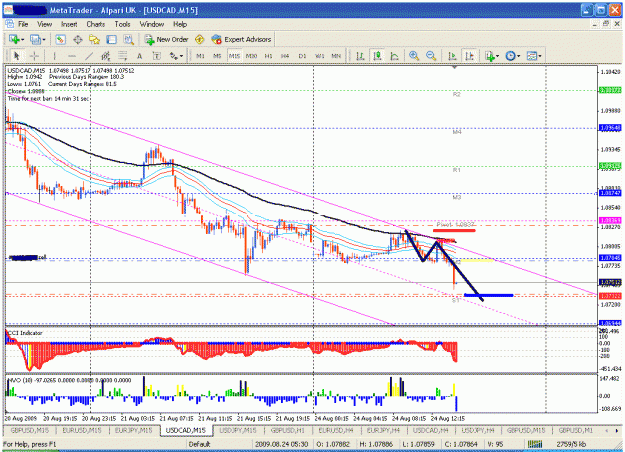
Task: Switch to GBPUSD,M15 first chart tab
Action: pos(29,430)
